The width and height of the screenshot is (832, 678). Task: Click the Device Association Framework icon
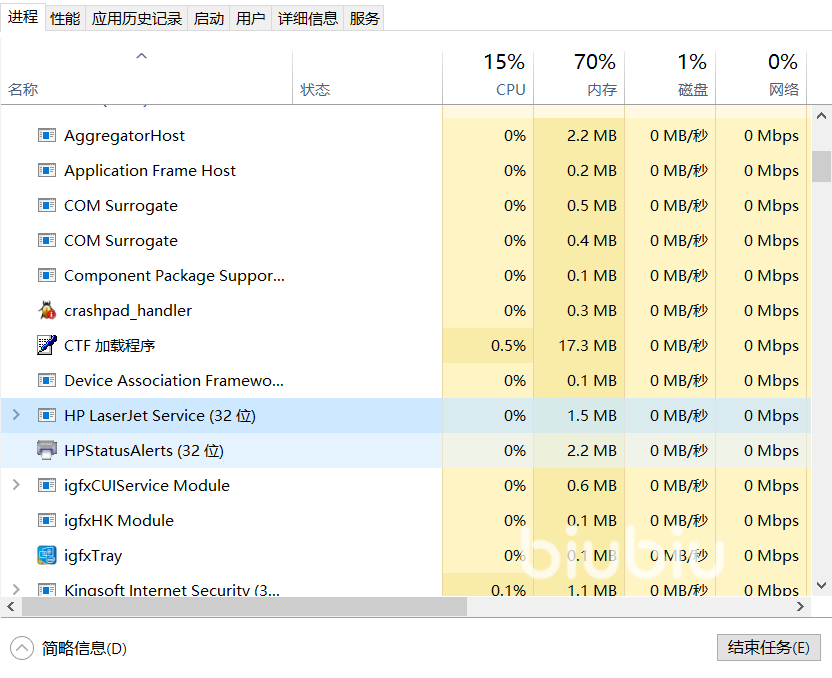(47, 381)
